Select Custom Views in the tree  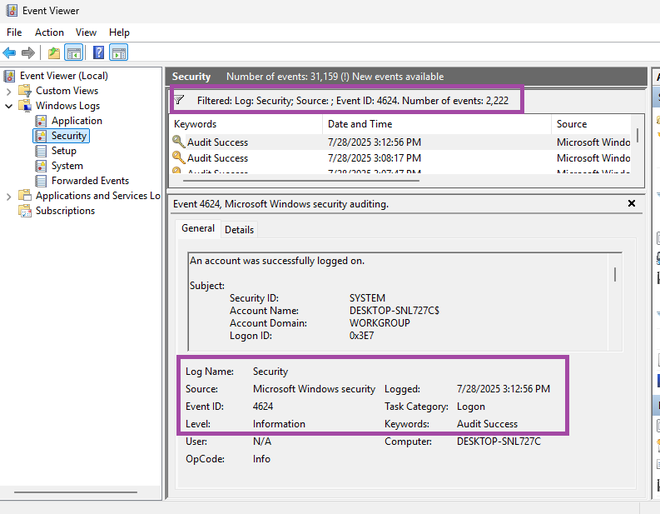point(67,91)
